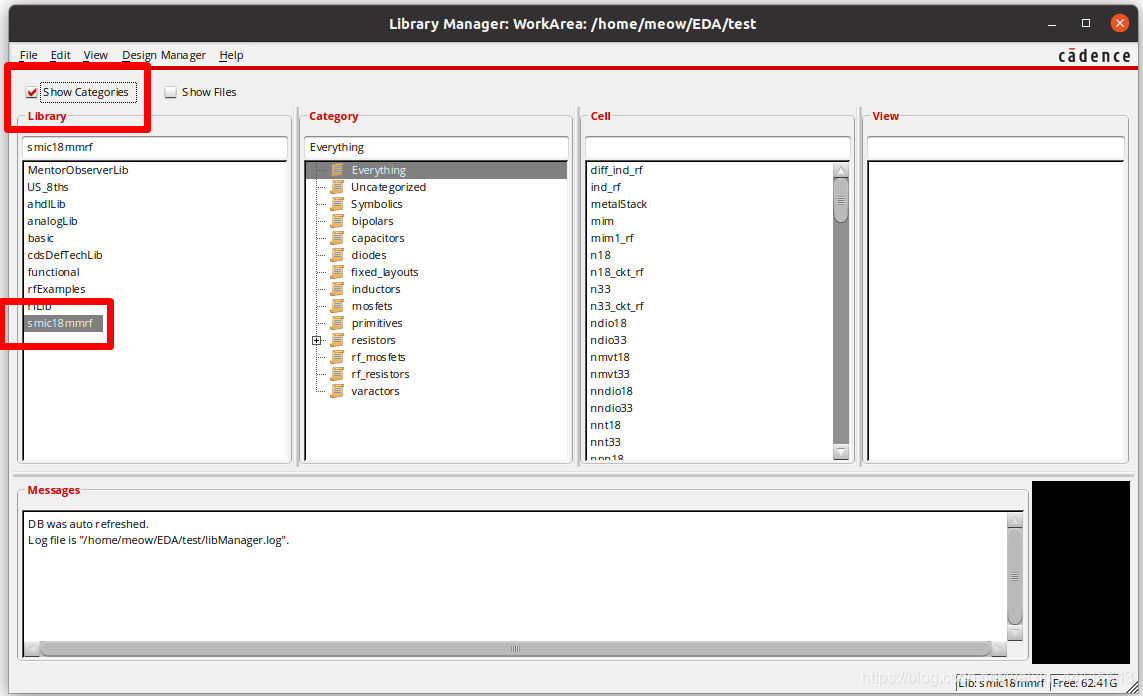Screen dimensions: 1143x696
Task: Click the varactors folder icon
Action: (337, 391)
